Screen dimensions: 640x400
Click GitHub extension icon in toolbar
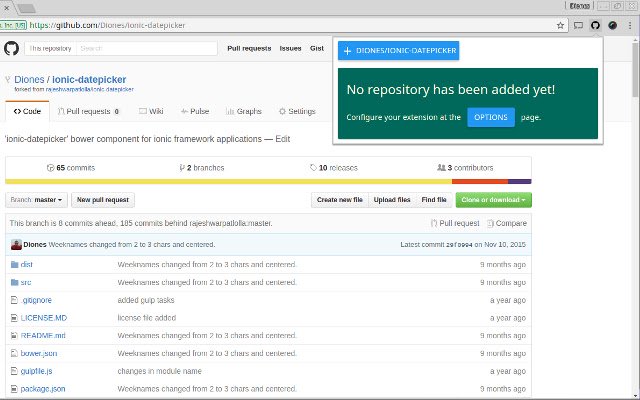tap(595, 25)
